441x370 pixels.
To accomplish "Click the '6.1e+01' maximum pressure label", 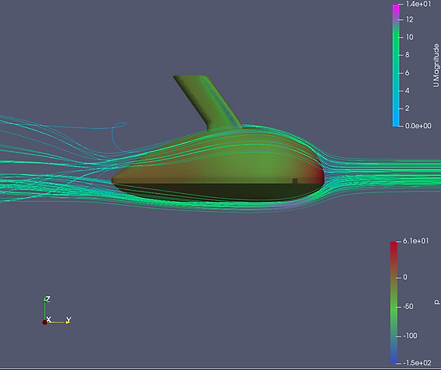I will [x=416, y=241].
